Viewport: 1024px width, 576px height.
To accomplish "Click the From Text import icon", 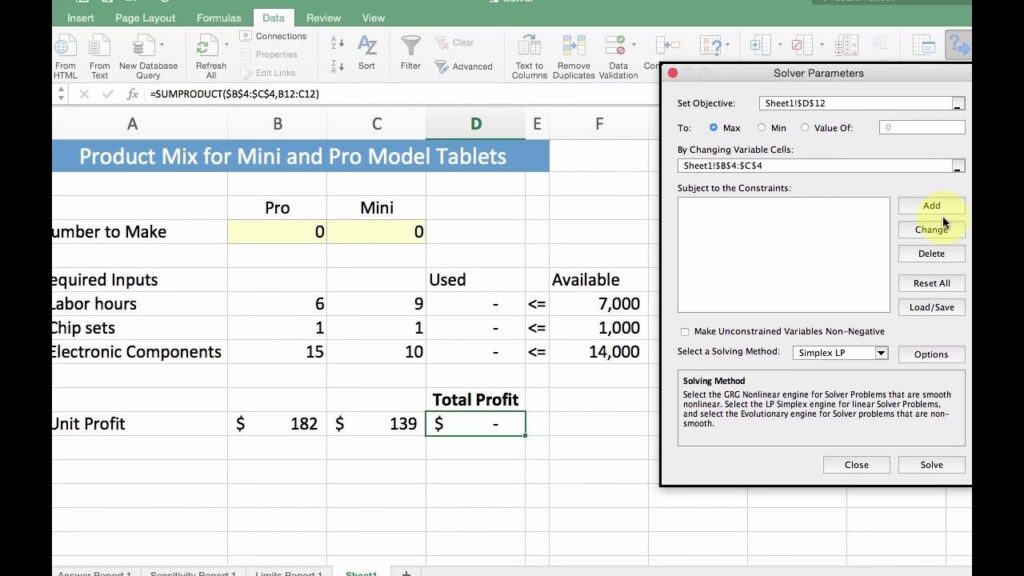I will click(x=99, y=46).
